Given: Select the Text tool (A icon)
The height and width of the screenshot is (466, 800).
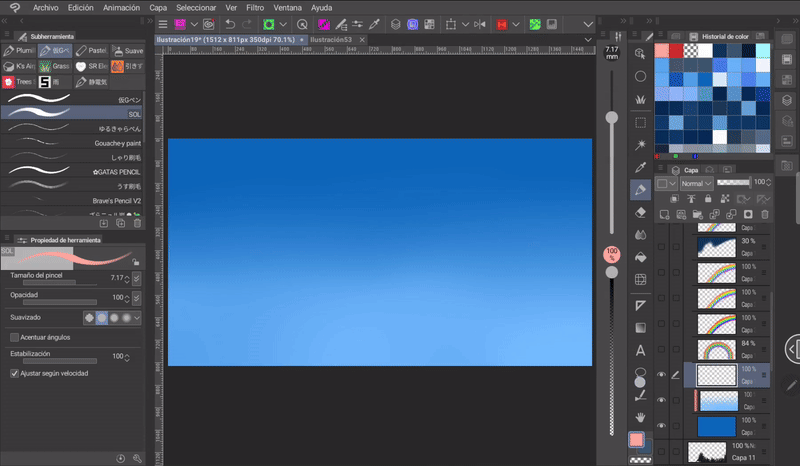Looking at the screenshot, I should coord(640,350).
